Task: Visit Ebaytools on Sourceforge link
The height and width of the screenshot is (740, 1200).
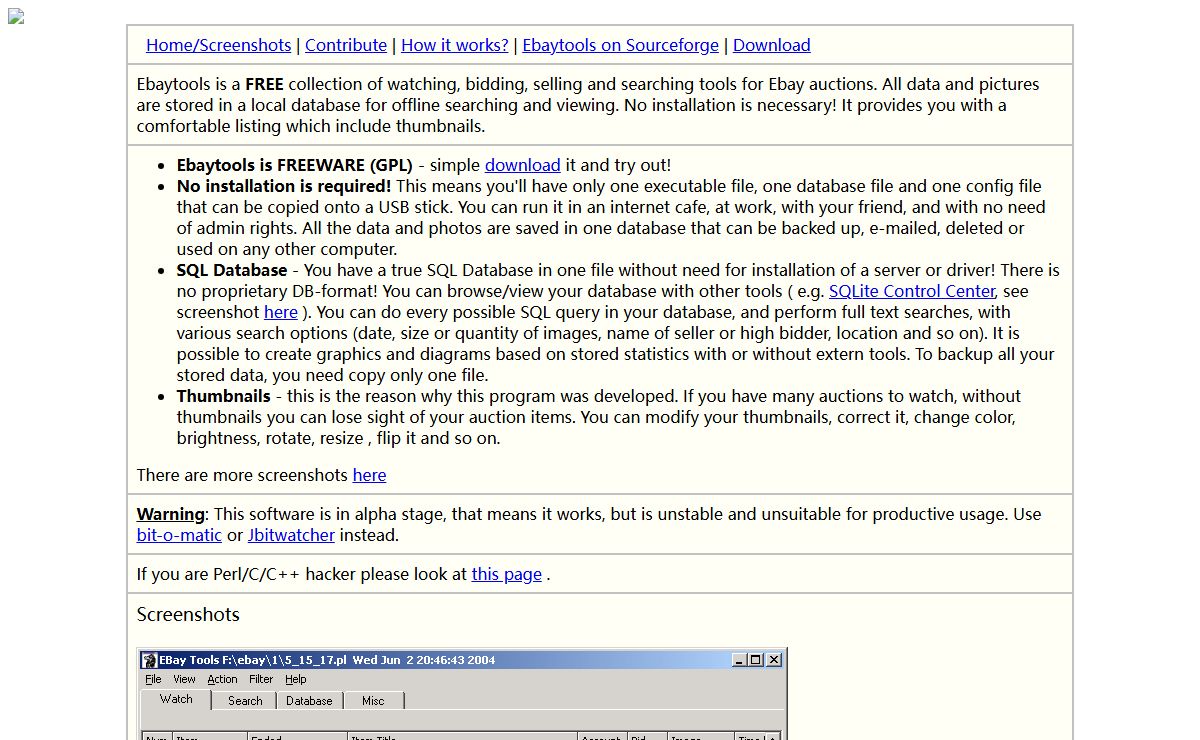Action: 620,45
